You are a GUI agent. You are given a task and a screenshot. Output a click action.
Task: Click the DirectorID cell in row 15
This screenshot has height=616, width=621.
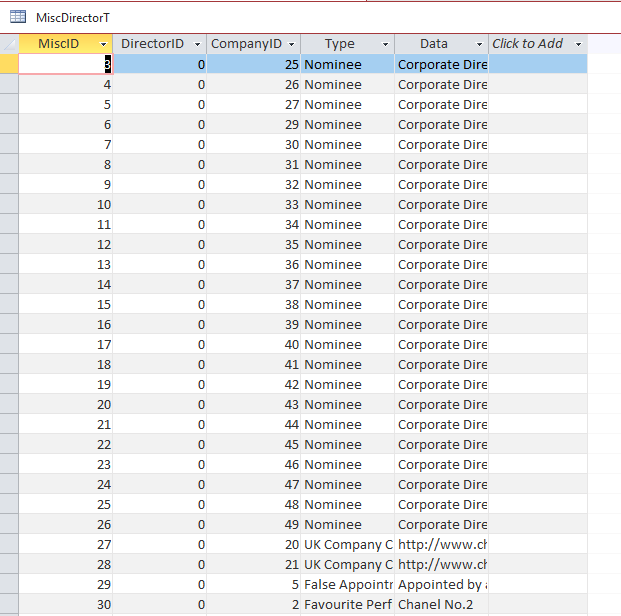[160, 304]
